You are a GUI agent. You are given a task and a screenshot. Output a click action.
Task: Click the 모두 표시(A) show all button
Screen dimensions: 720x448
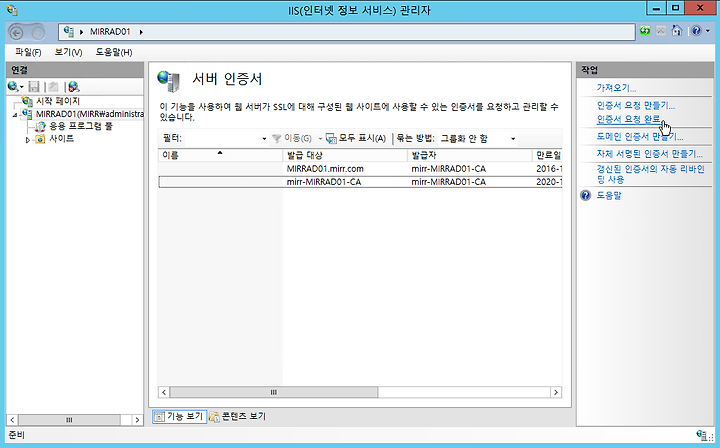click(x=356, y=138)
